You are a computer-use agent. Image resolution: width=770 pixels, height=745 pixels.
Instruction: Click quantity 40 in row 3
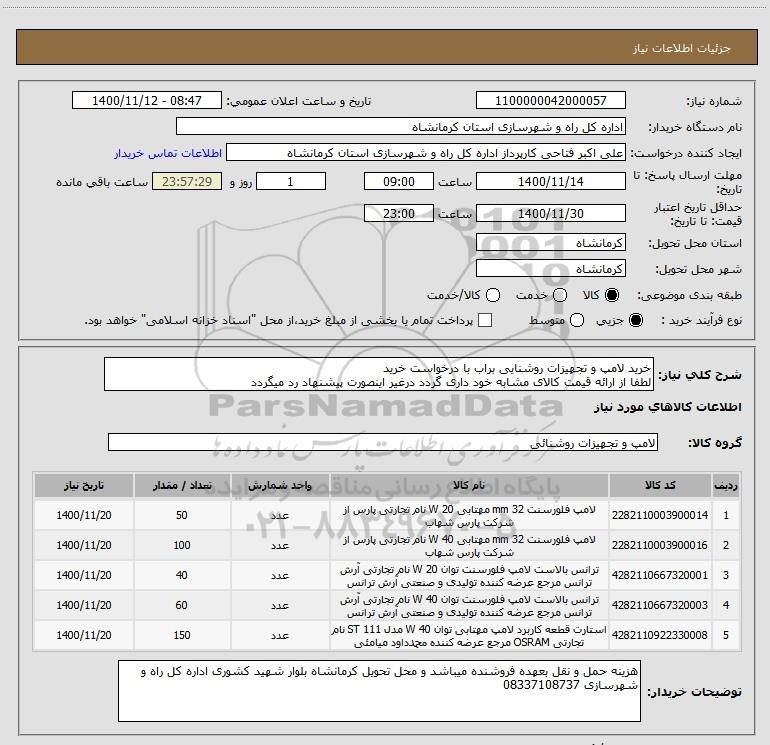(x=182, y=575)
